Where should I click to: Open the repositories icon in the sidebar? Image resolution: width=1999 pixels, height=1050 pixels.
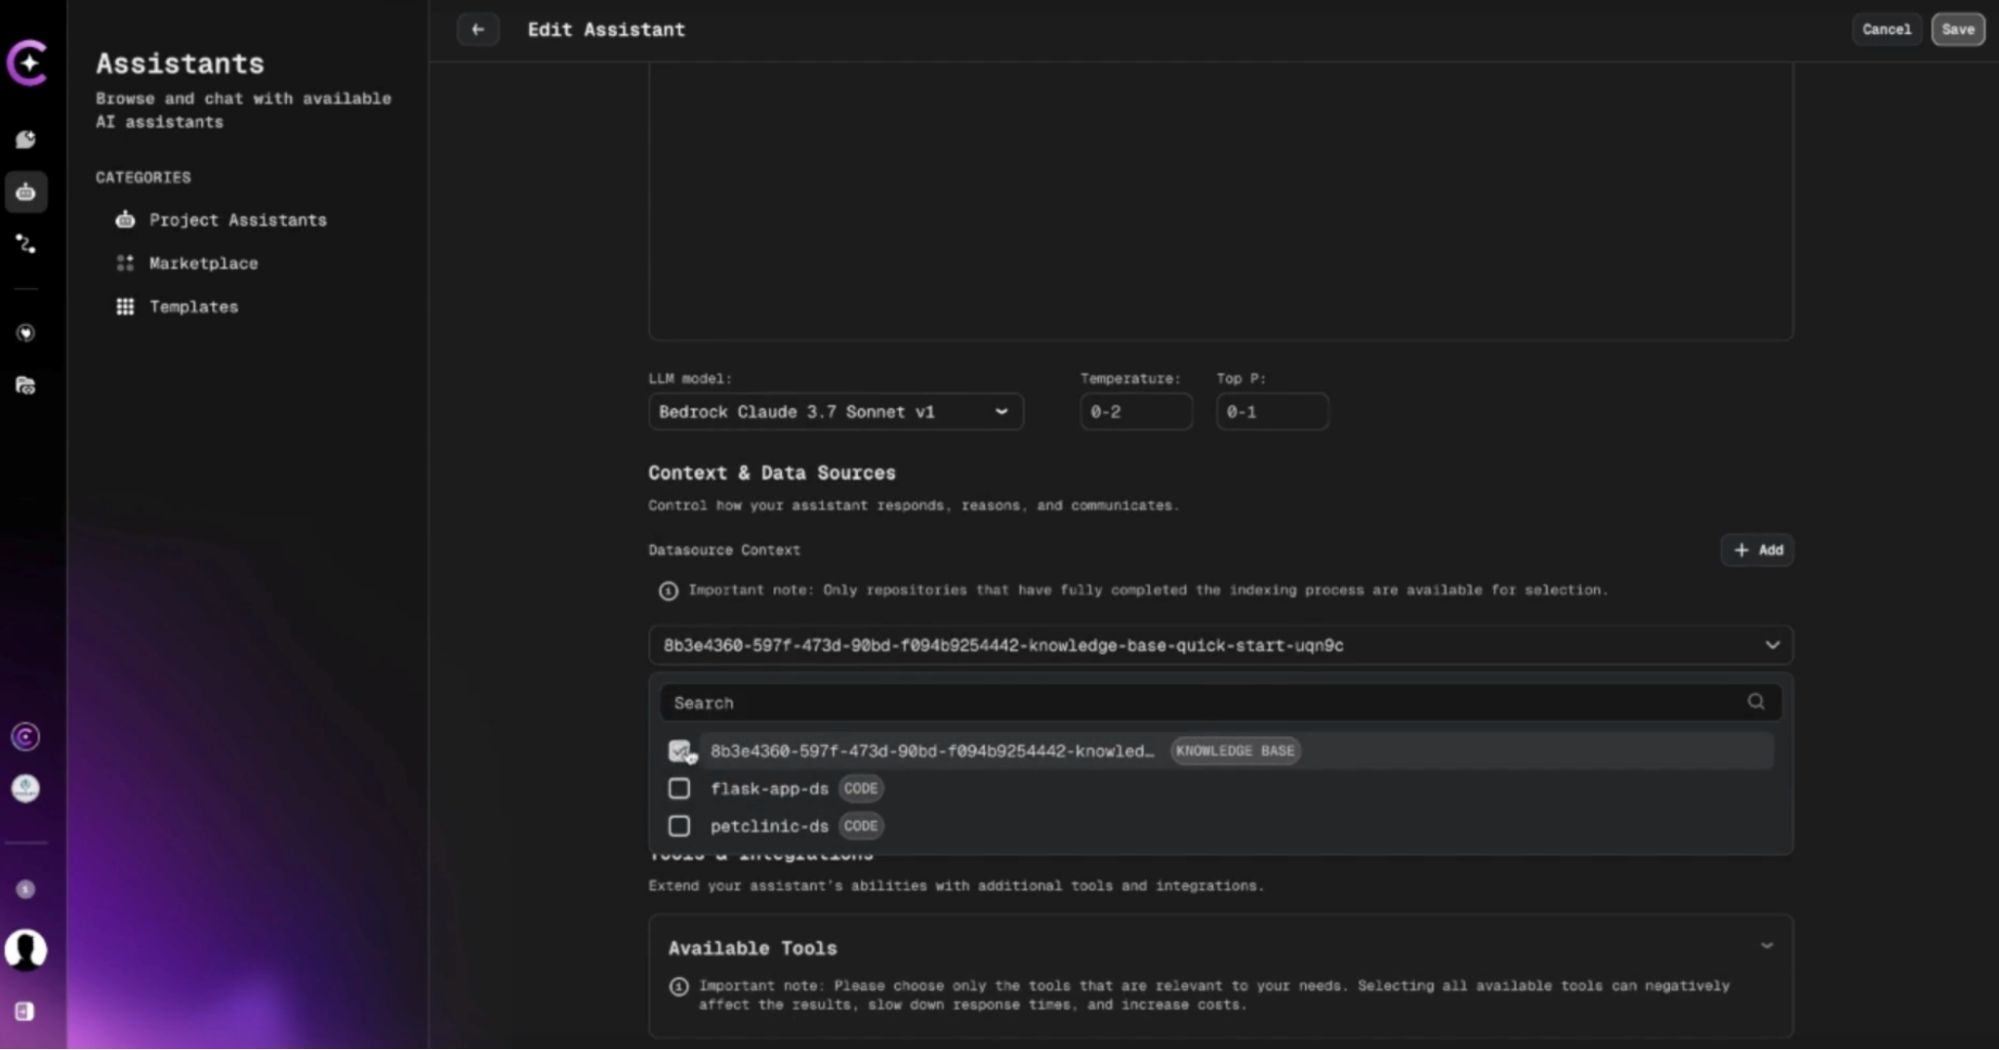26,386
